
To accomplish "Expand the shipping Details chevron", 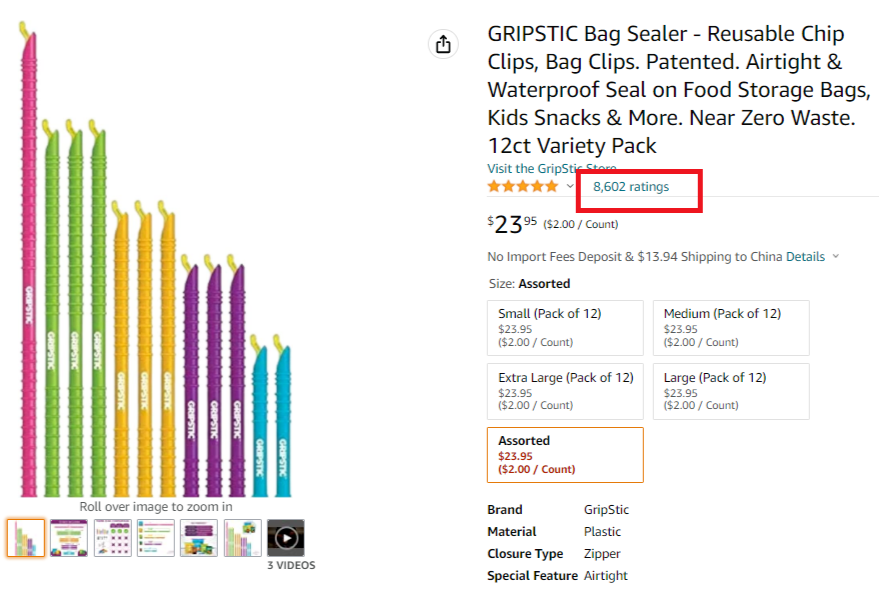I will (x=836, y=257).
